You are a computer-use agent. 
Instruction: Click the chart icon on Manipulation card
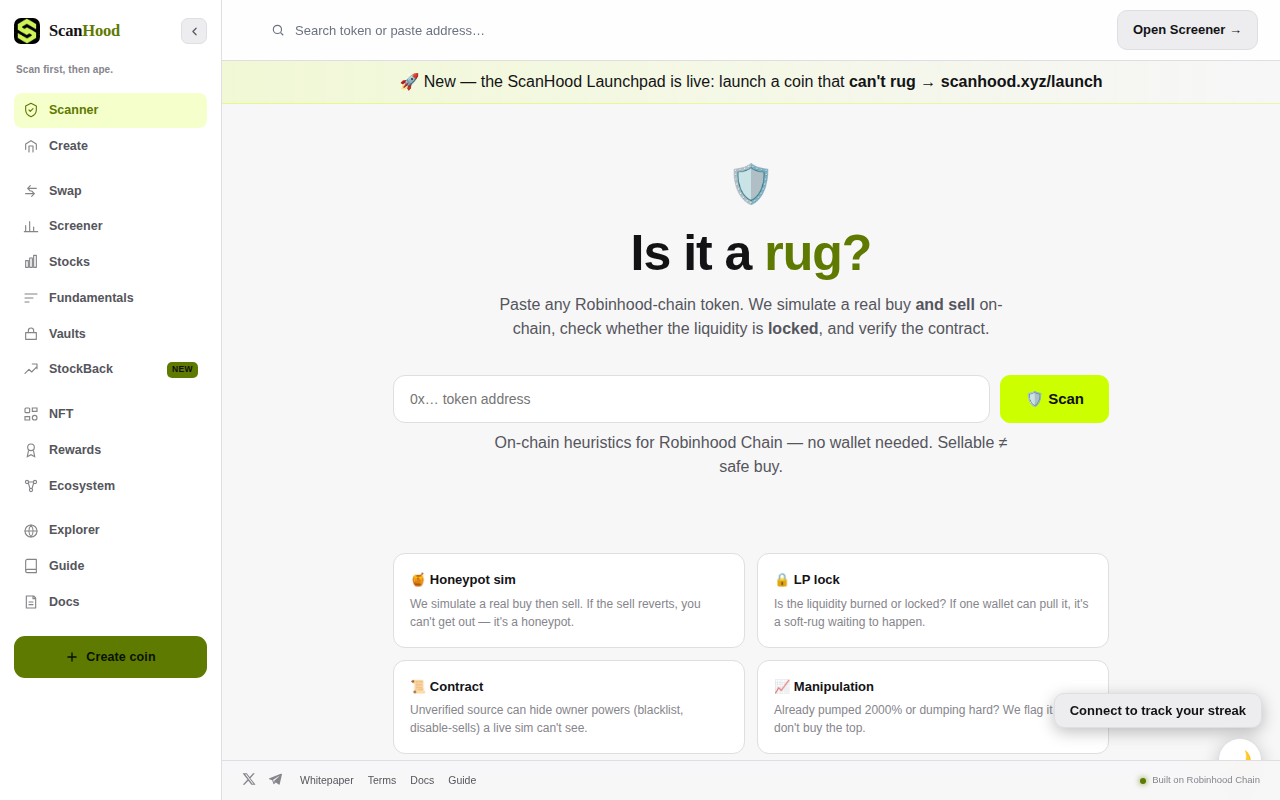click(x=782, y=687)
